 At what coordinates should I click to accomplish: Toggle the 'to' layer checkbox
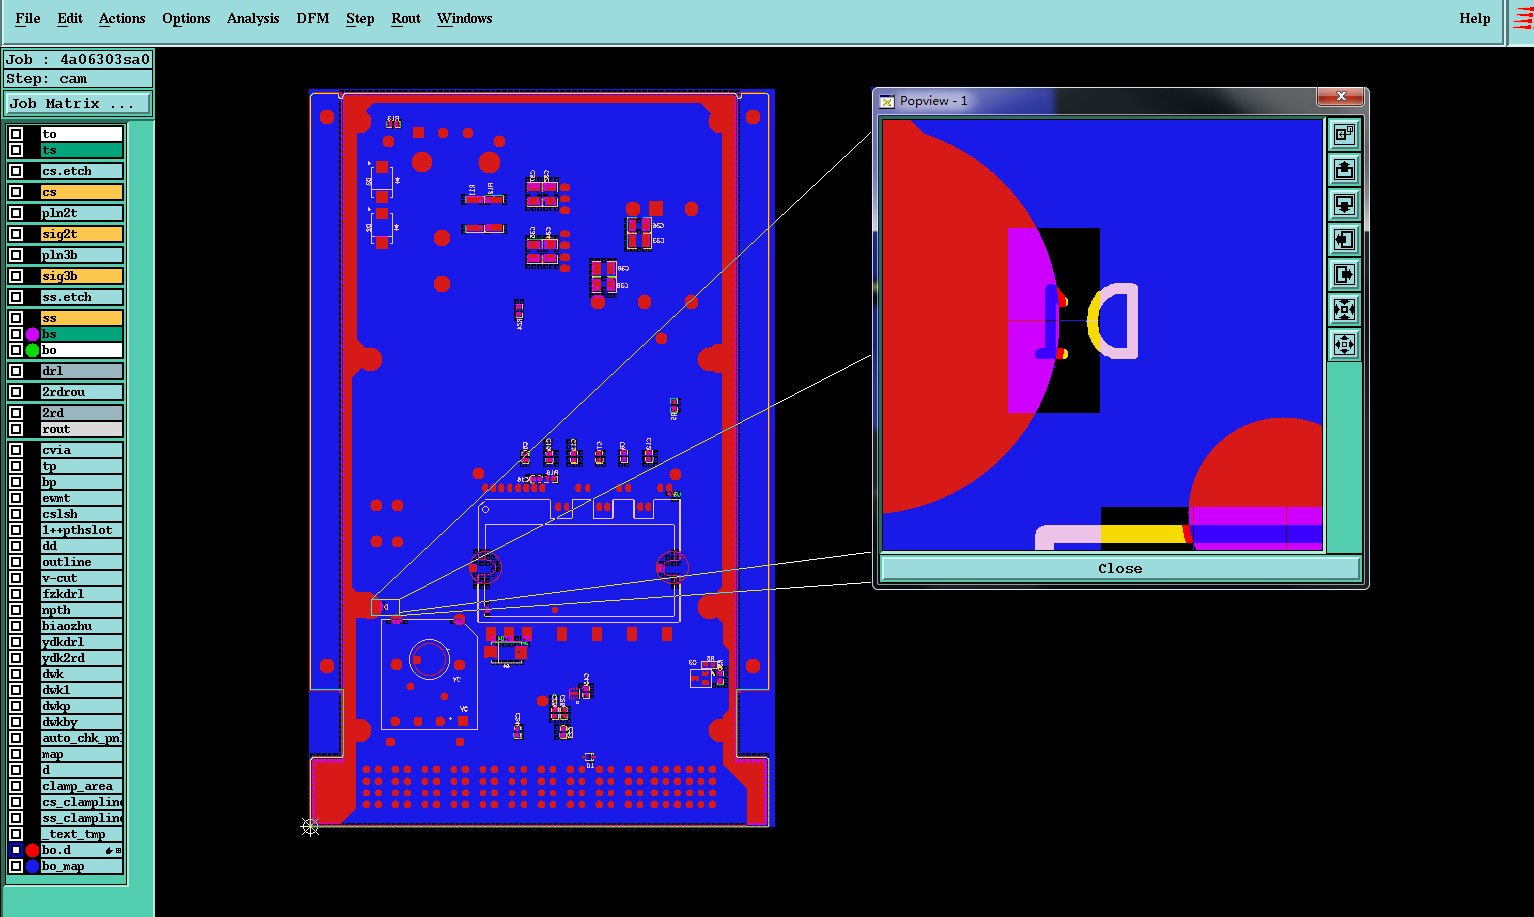coord(16,134)
